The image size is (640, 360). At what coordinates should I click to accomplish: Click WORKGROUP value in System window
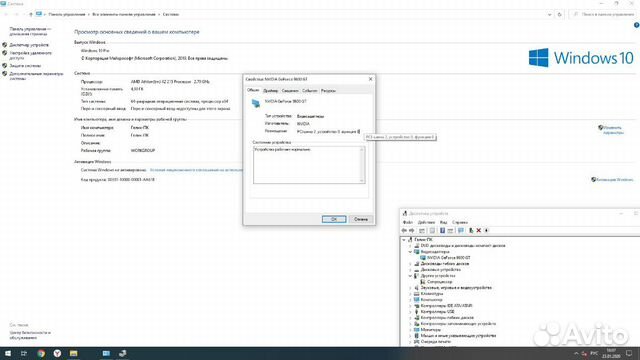pyautogui.click(x=143, y=151)
